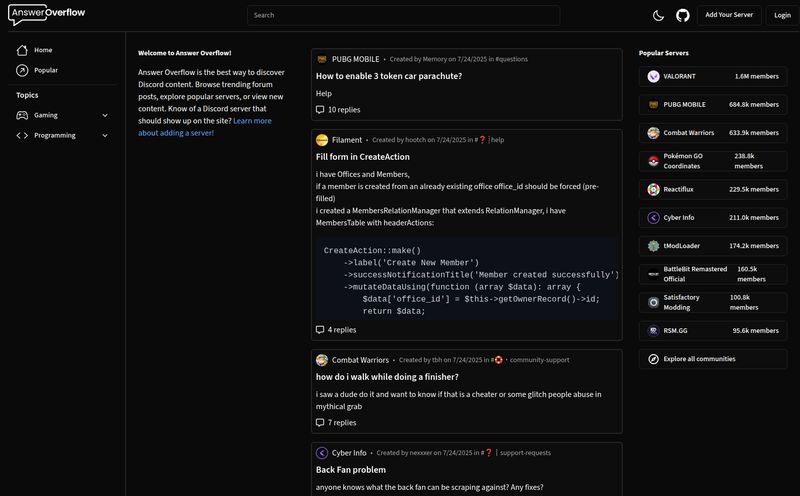Viewport: 800px width, 496px height.
Task: Click the Home house icon
Action: click(22, 50)
